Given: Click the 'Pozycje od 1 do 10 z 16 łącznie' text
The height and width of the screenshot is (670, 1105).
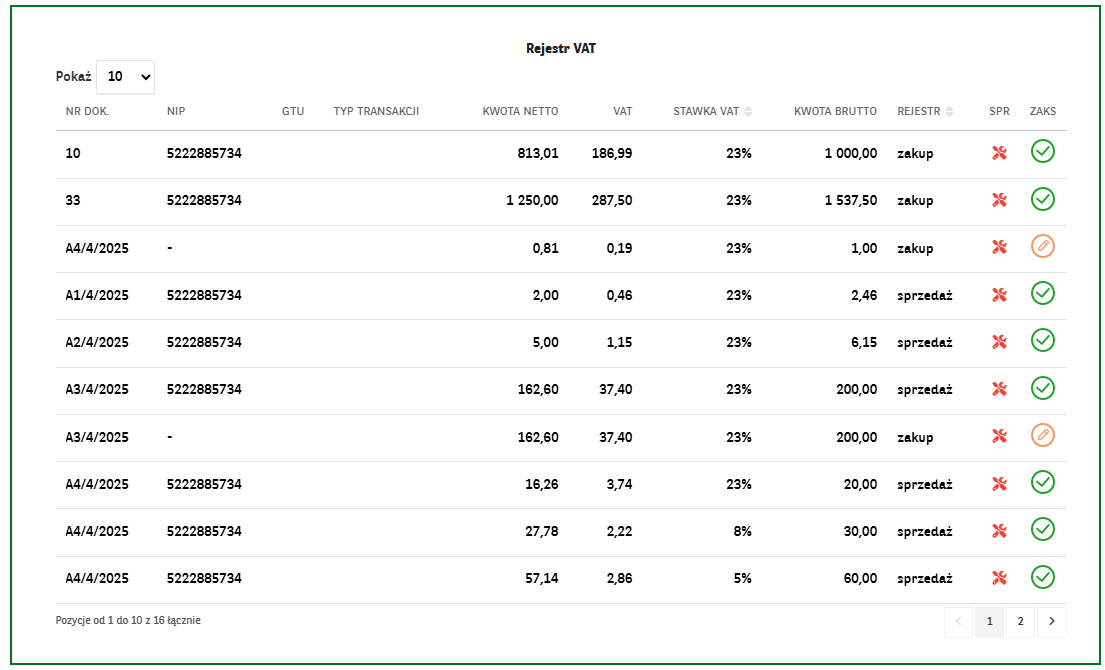Looking at the screenshot, I should click(x=128, y=621).
